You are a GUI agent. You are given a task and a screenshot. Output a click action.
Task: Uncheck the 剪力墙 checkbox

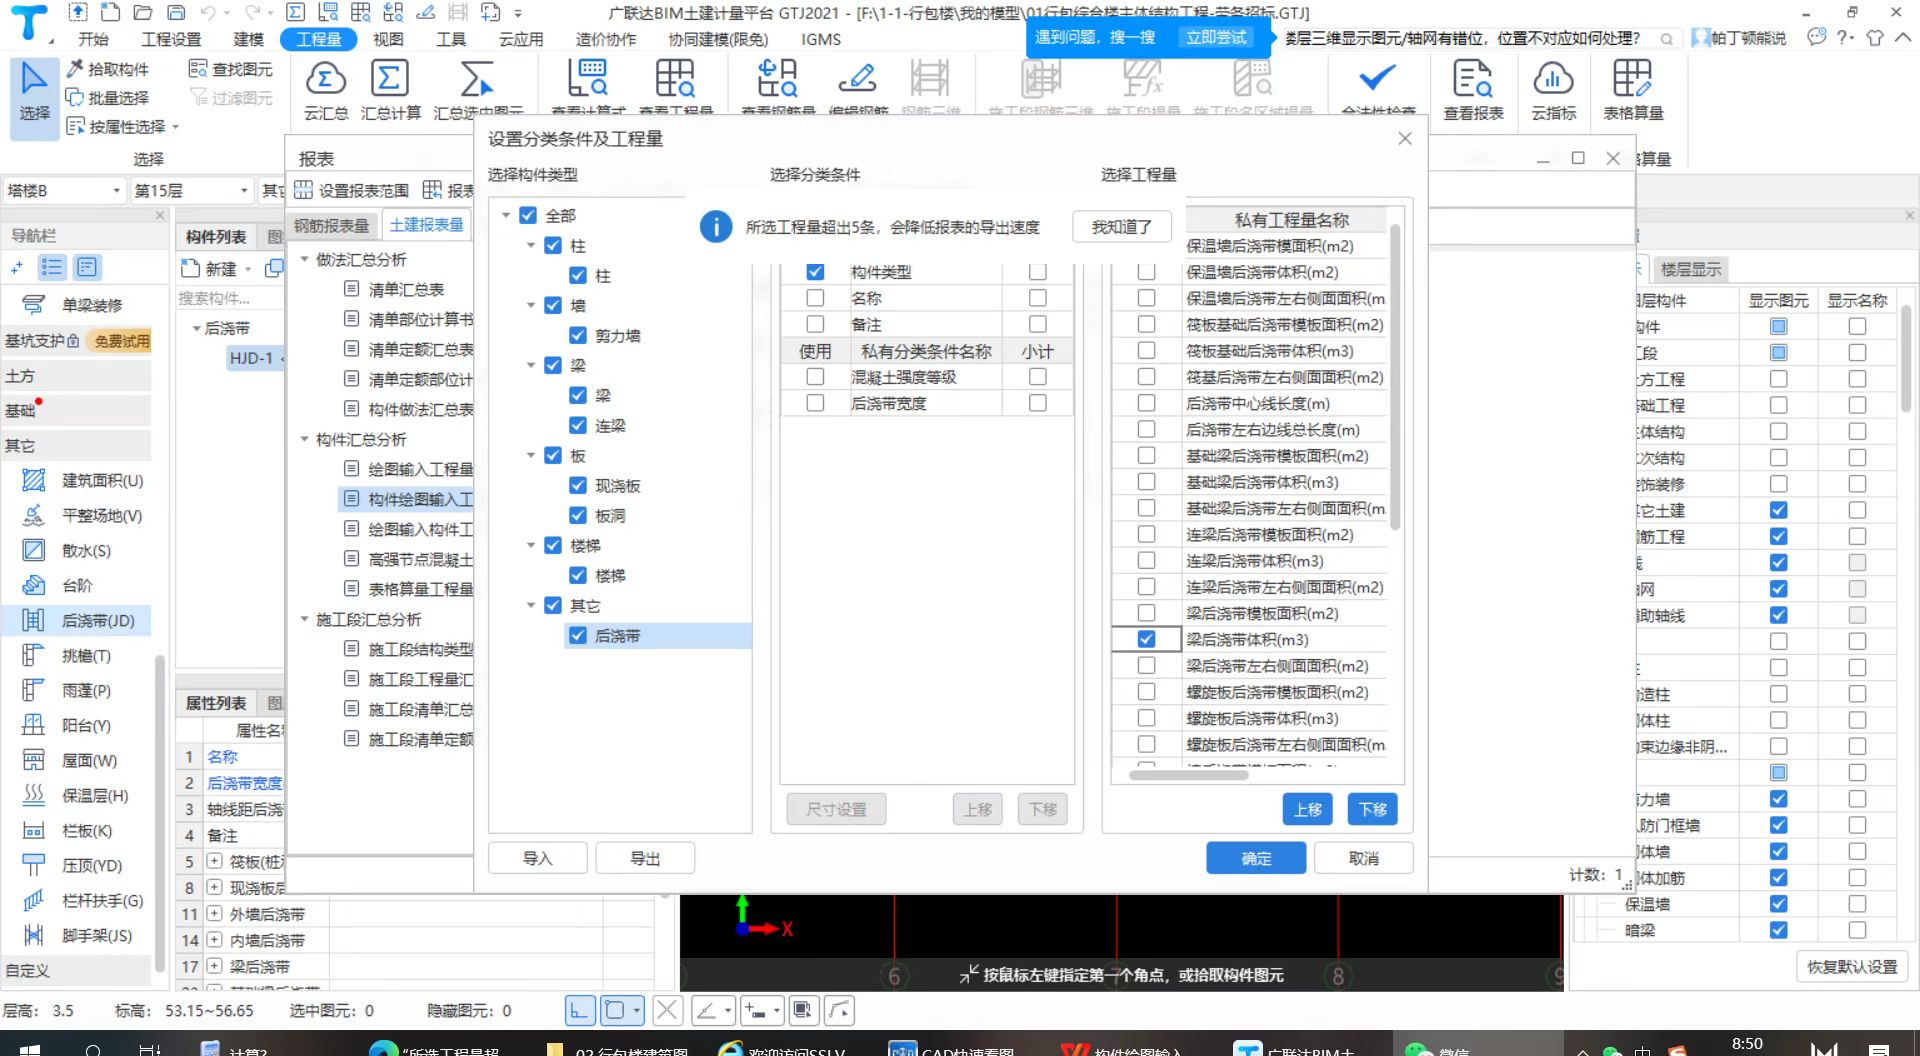click(578, 335)
